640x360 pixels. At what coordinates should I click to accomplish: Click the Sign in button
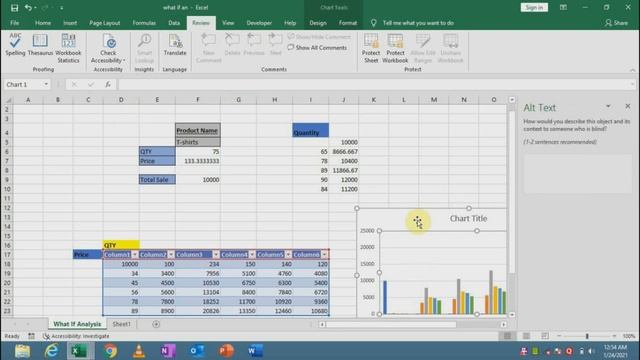tap(534, 7)
